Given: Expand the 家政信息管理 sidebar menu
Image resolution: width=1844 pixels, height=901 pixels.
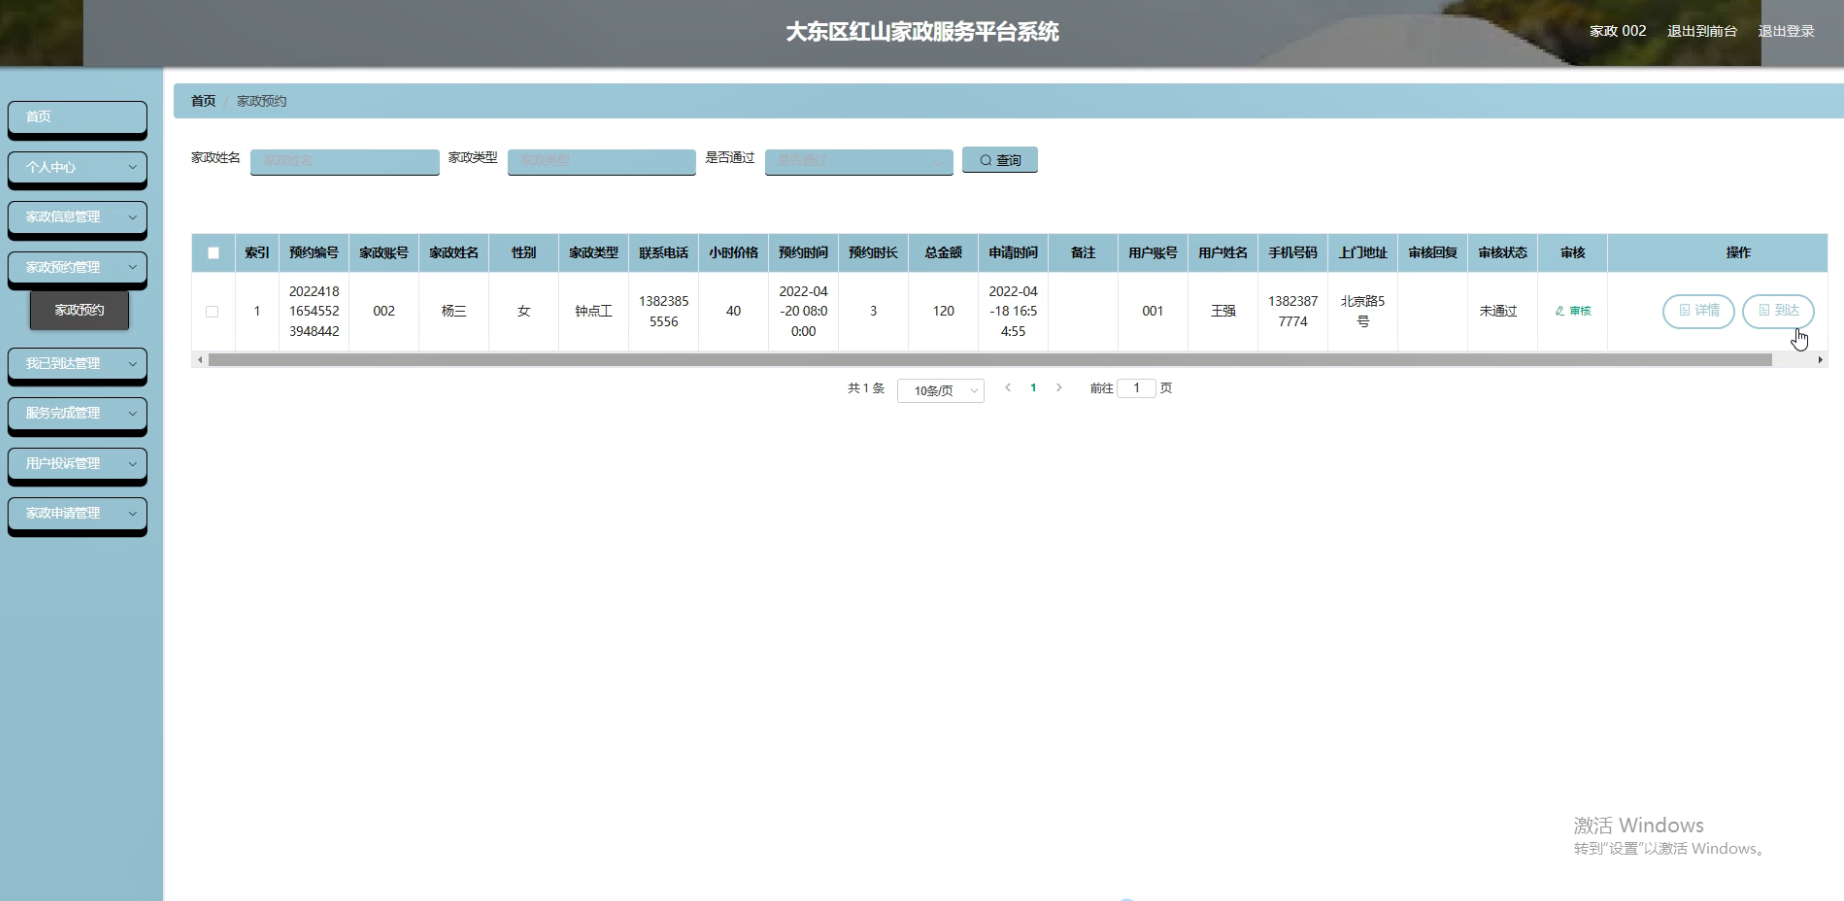Looking at the screenshot, I should (77, 217).
